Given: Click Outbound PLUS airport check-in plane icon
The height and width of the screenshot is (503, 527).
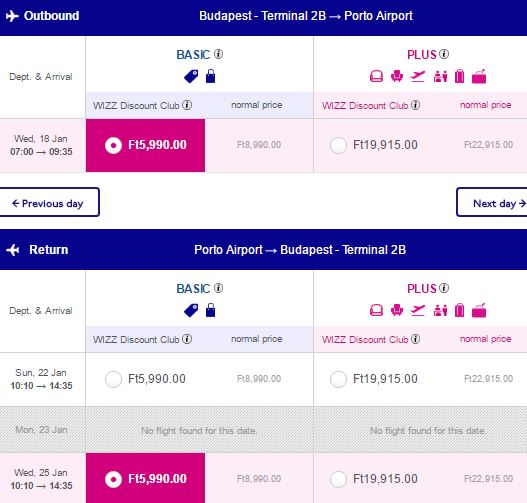Looking at the screenshot, I should [418, 76].
